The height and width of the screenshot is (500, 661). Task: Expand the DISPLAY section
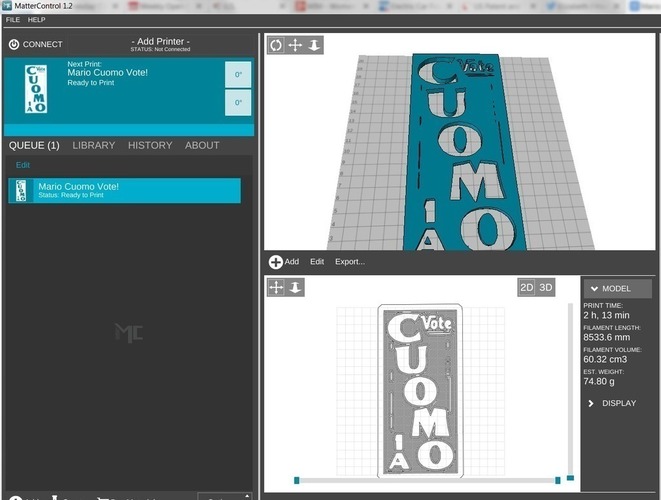click(x=612, y=403)
